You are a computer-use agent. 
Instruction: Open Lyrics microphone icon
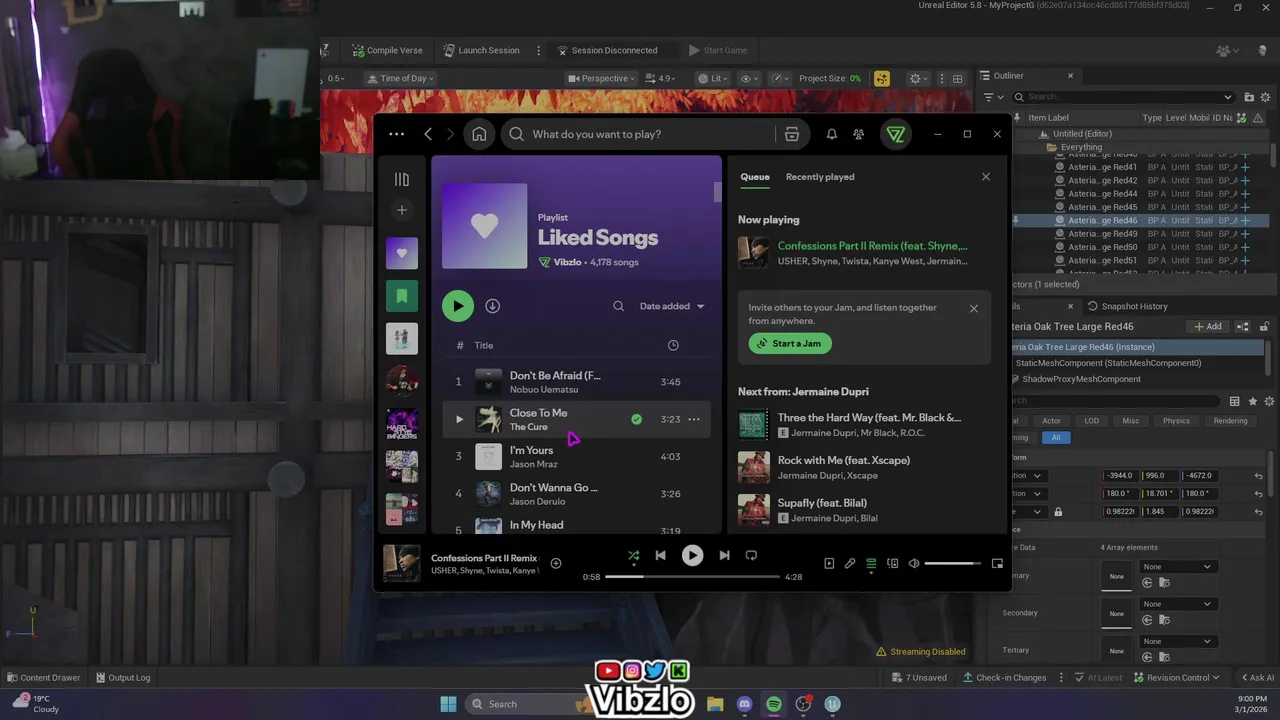pos(850,563)
